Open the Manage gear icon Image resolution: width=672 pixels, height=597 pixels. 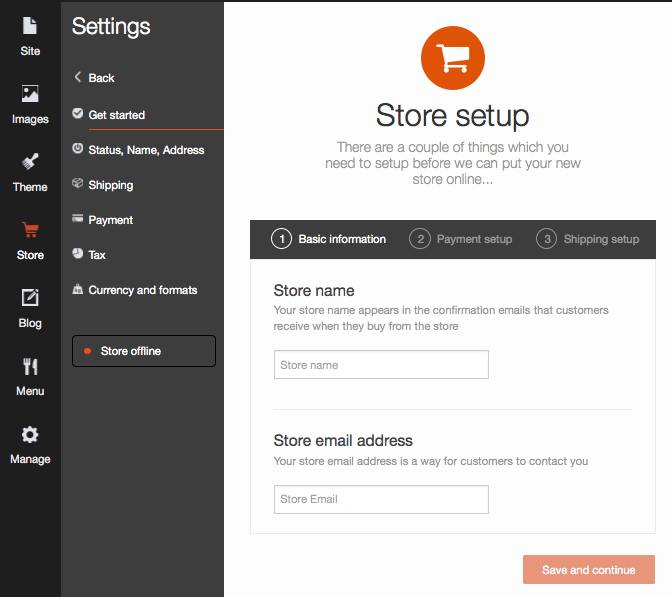[30, 435]
